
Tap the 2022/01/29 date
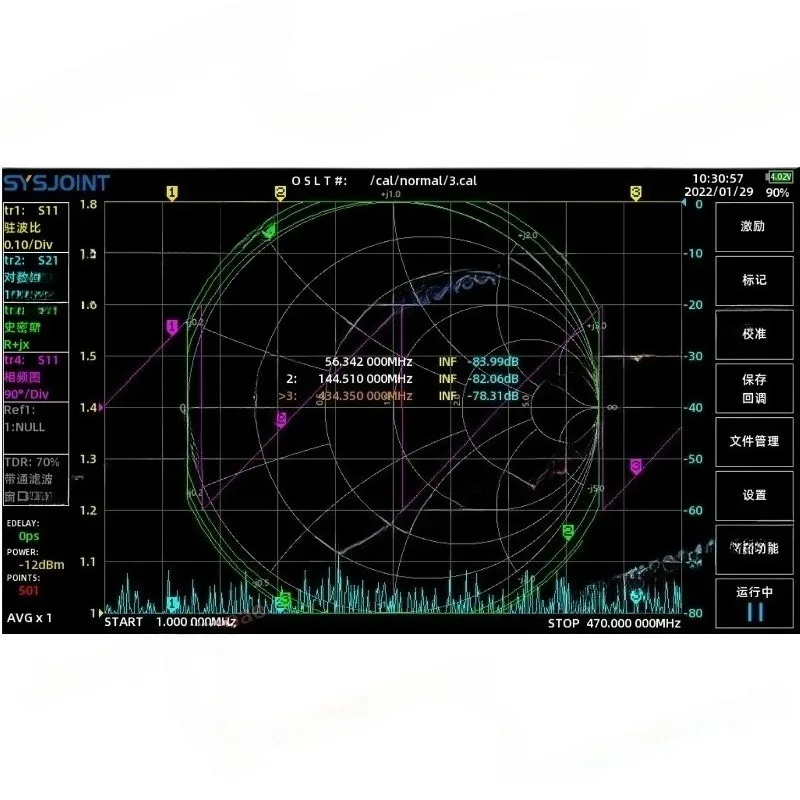pyautogui.click(x=718, y=192)
